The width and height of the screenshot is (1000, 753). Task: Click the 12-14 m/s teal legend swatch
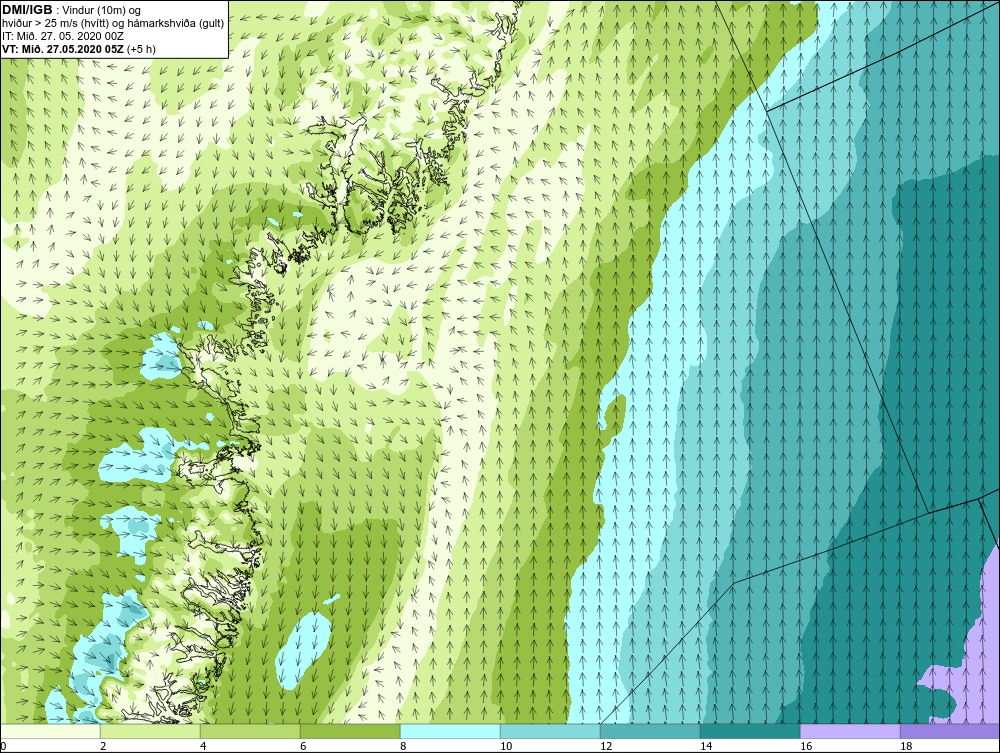650,731
